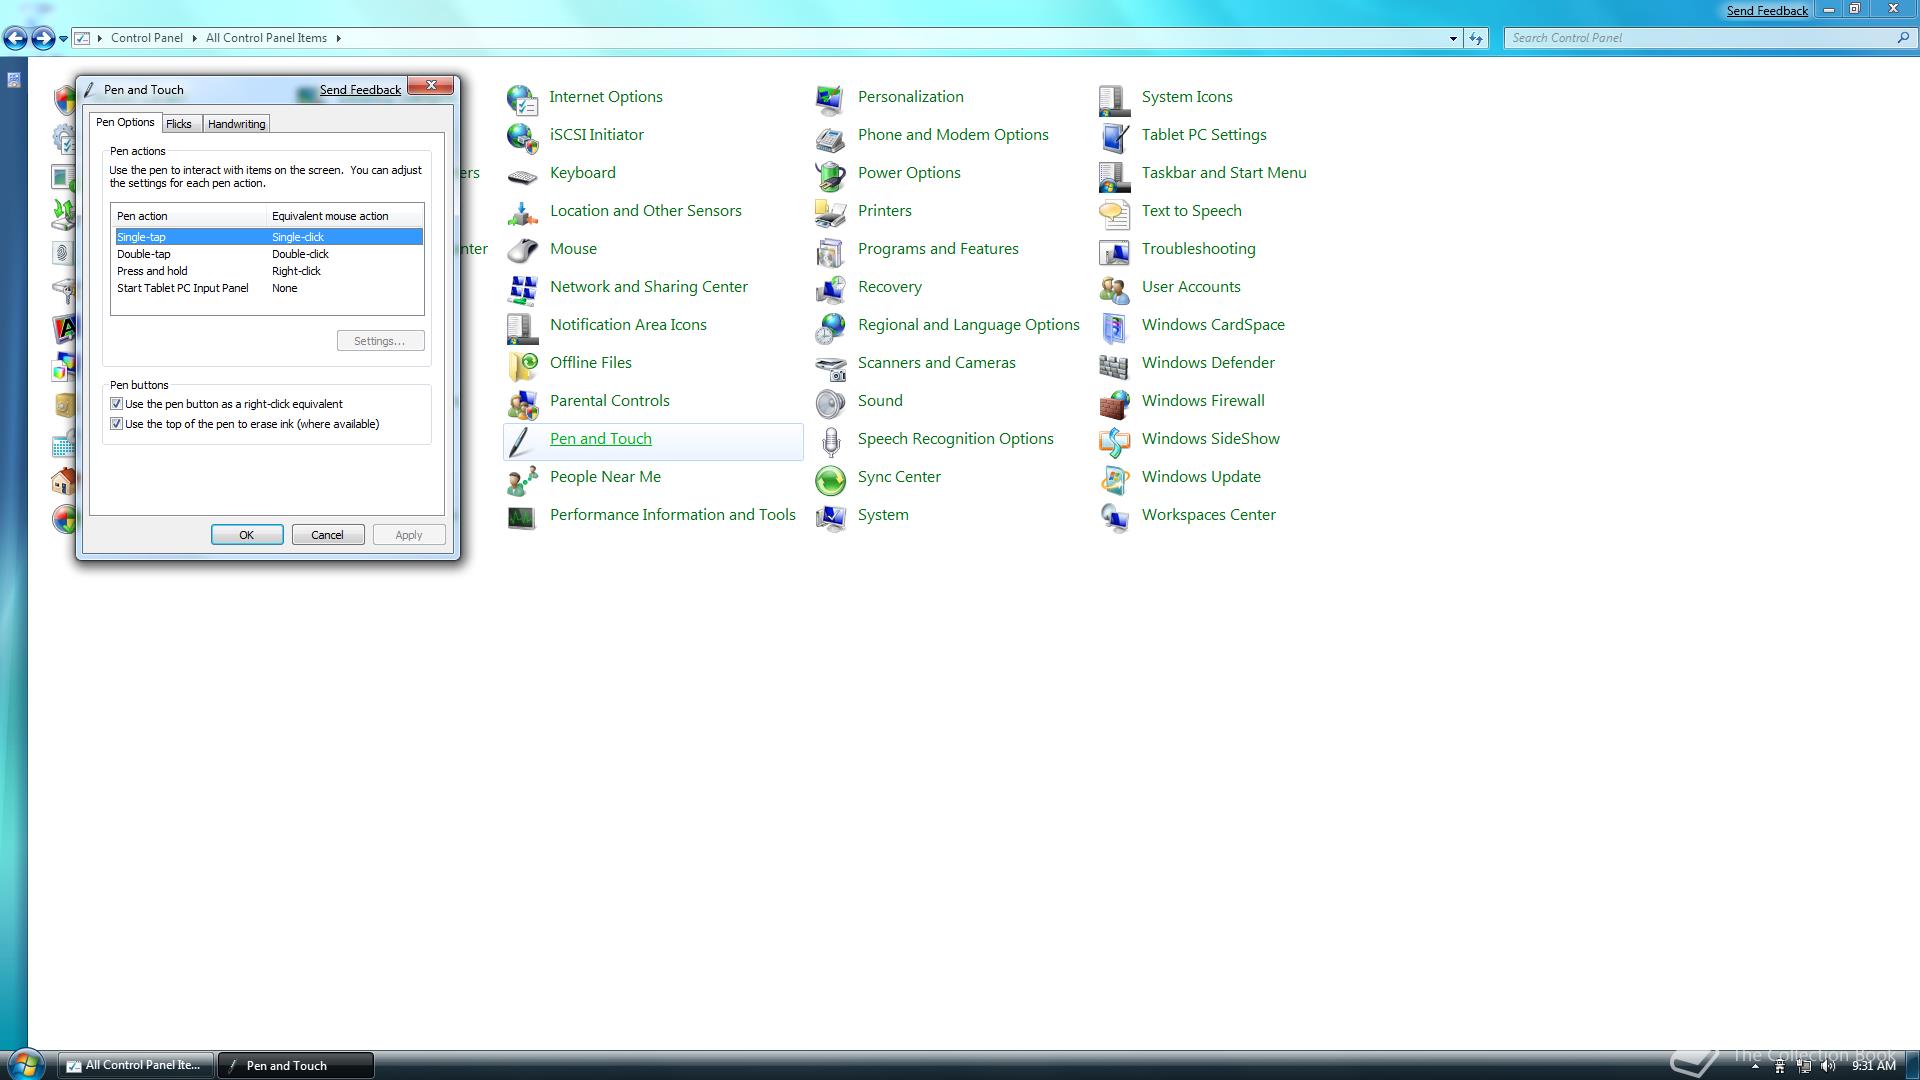Expand the address bar history dropdown

coord(1453,38)
